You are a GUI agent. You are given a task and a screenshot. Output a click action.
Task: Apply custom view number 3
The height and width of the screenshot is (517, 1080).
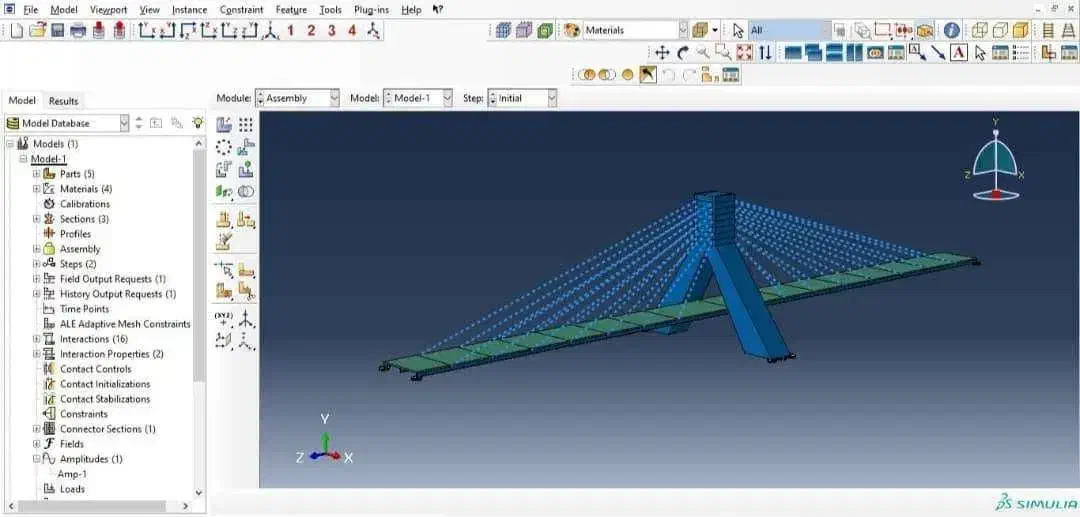point(331,30)
